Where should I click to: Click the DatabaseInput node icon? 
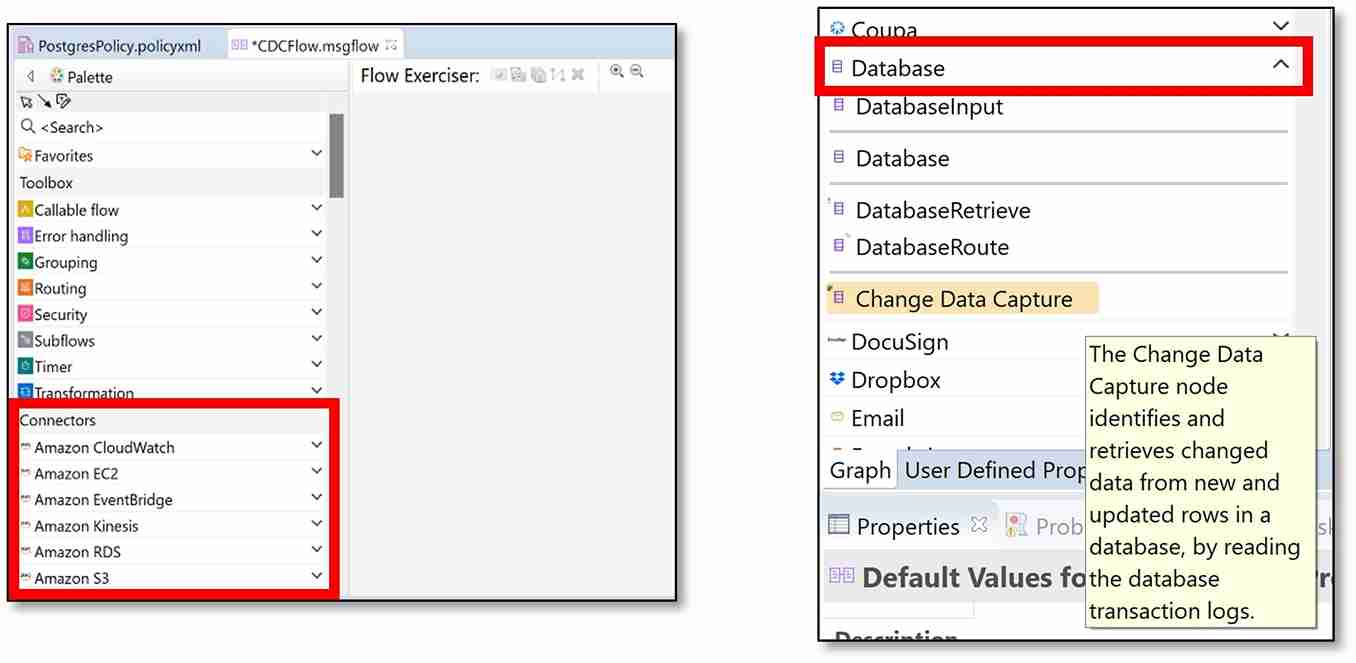(839, 105)
